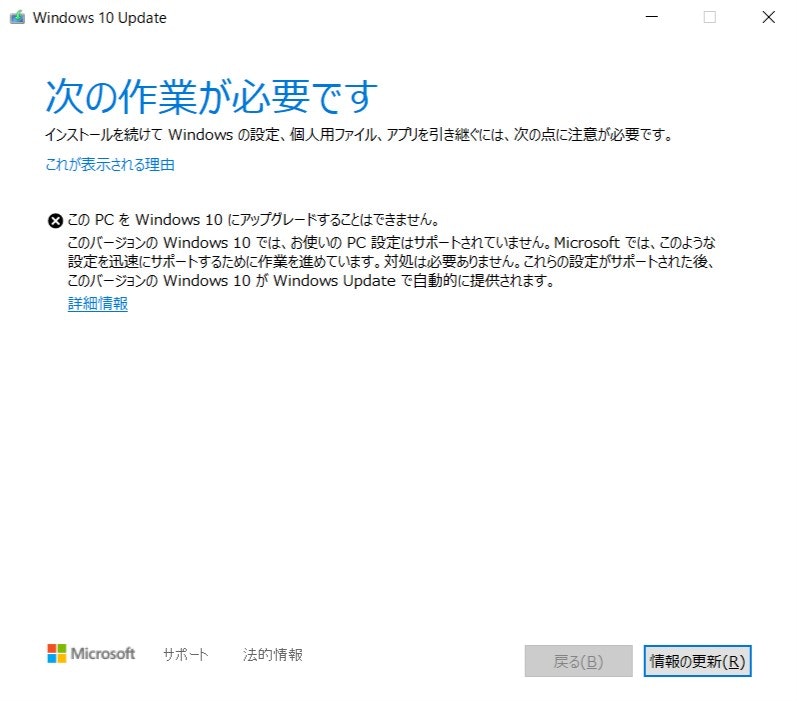Click the black X error icon
This screenshot has width=797, height=701.
55,221
